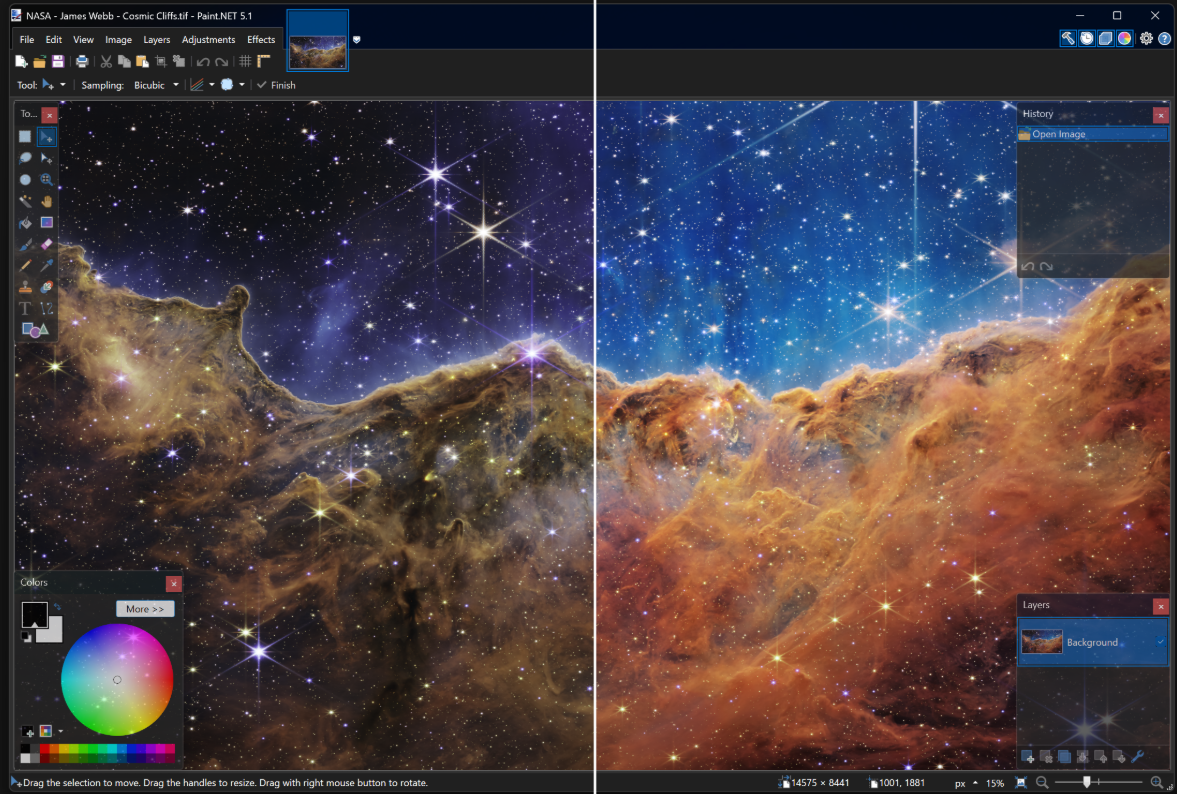Activate the Color Picker tool
Image resolution: width=1177 pixels, height=794 pixels.
[x=47, y=265]
